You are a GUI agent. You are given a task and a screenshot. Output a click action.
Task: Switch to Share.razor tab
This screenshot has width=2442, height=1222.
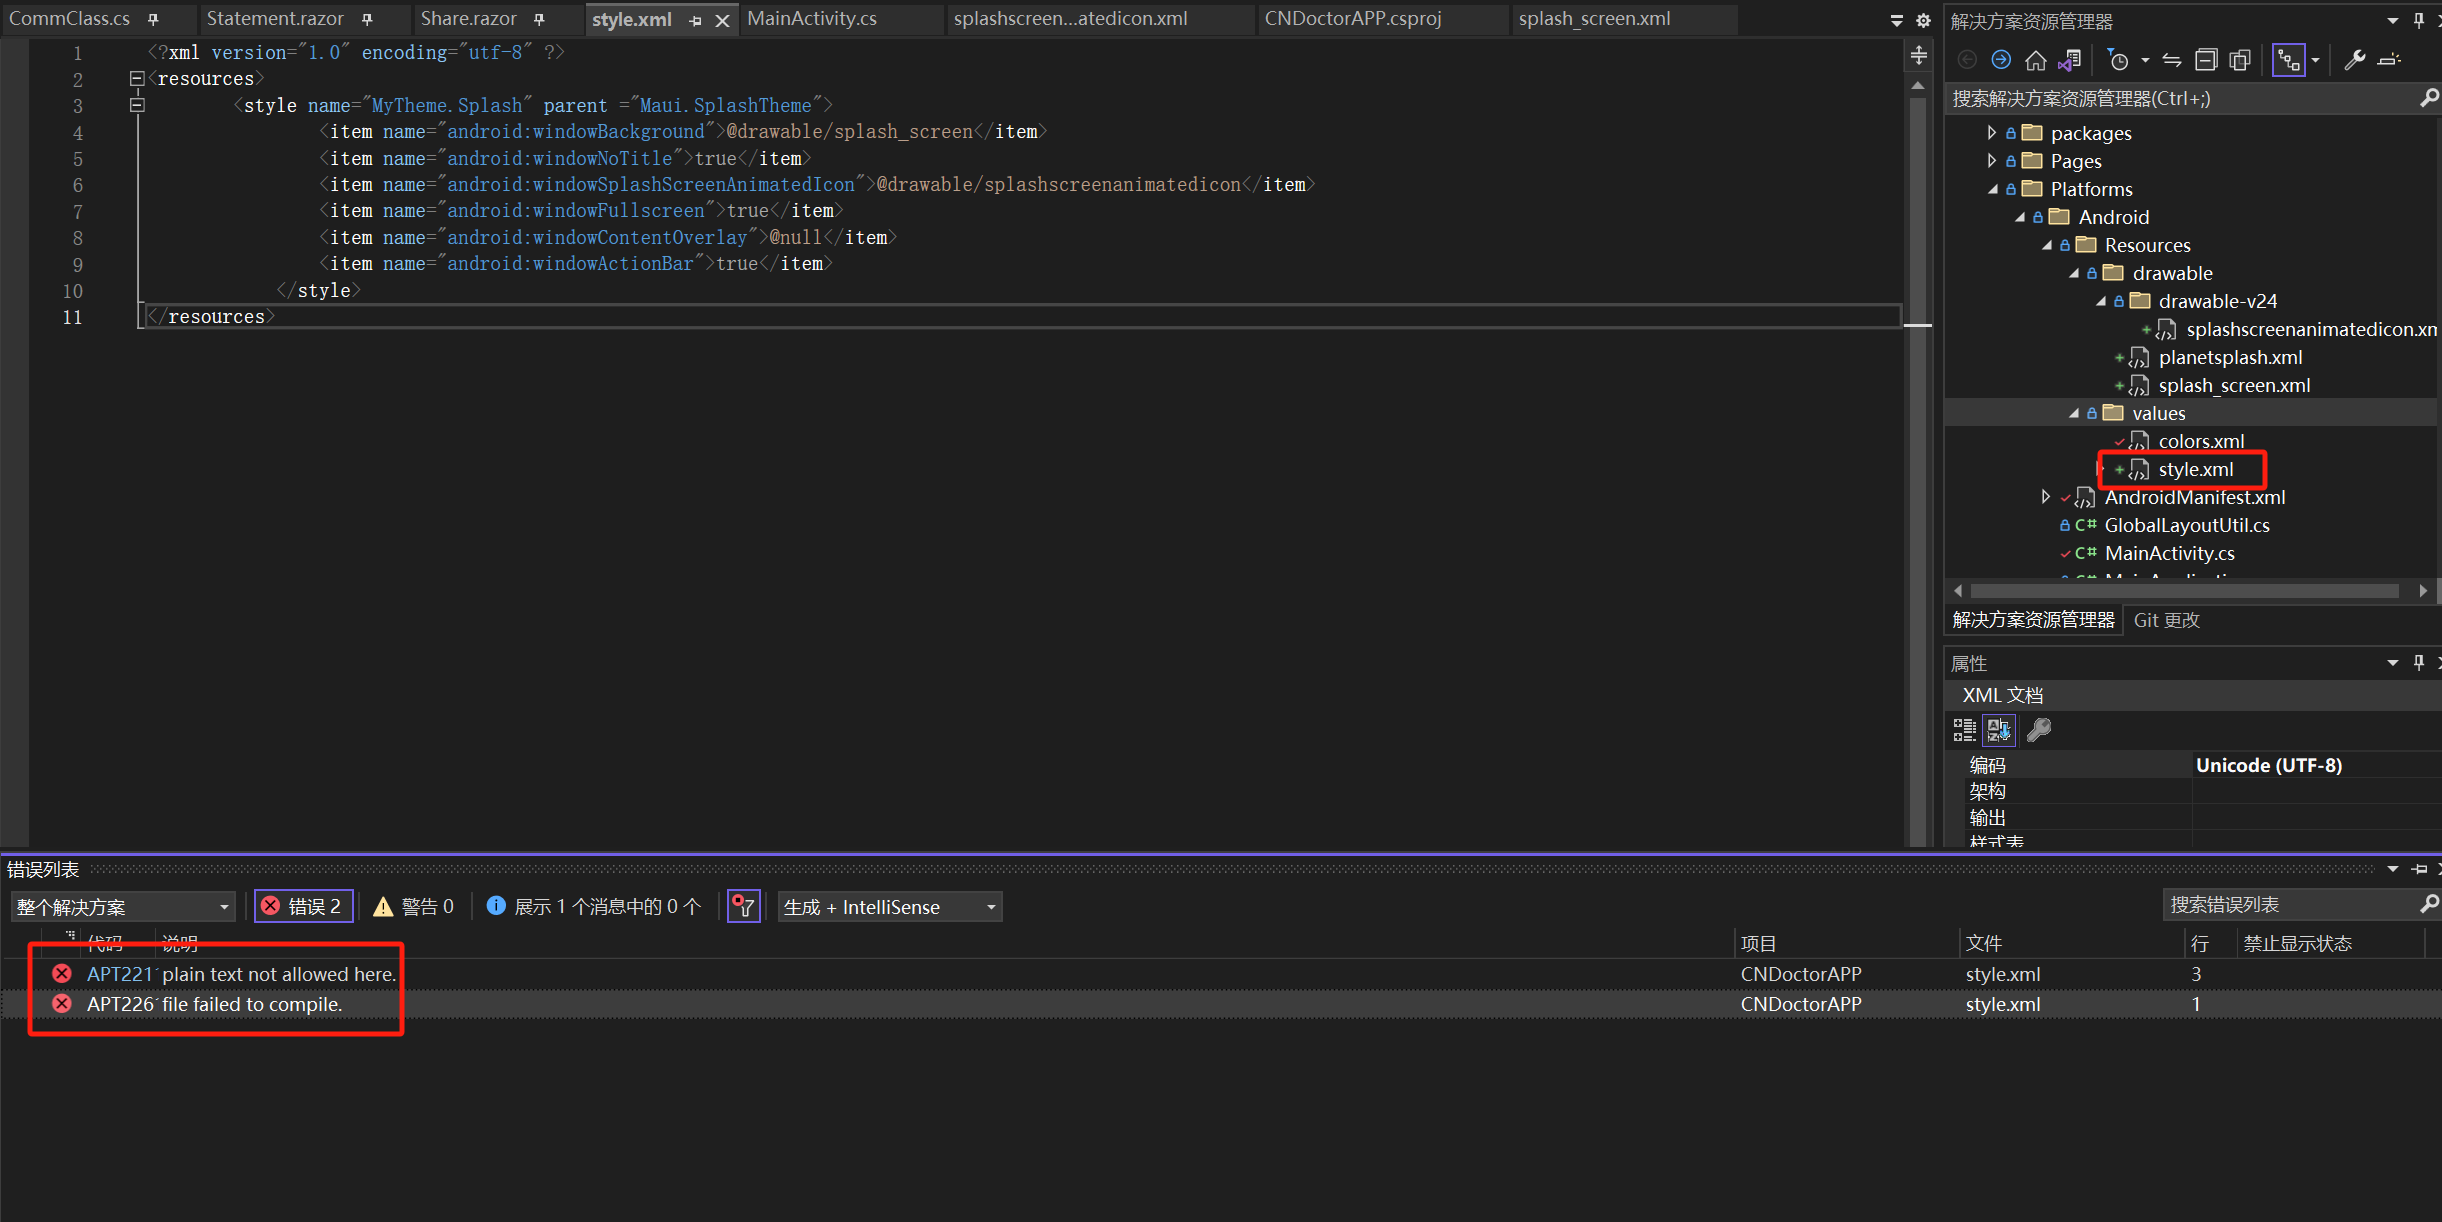(x=468, y=19)
